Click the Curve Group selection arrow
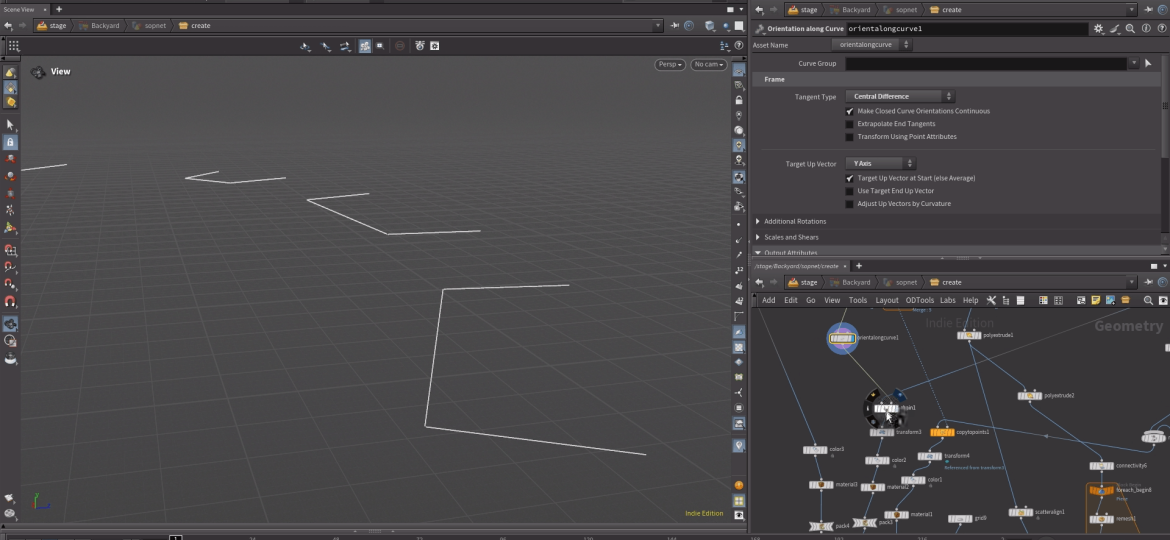 click(1148, 64)
